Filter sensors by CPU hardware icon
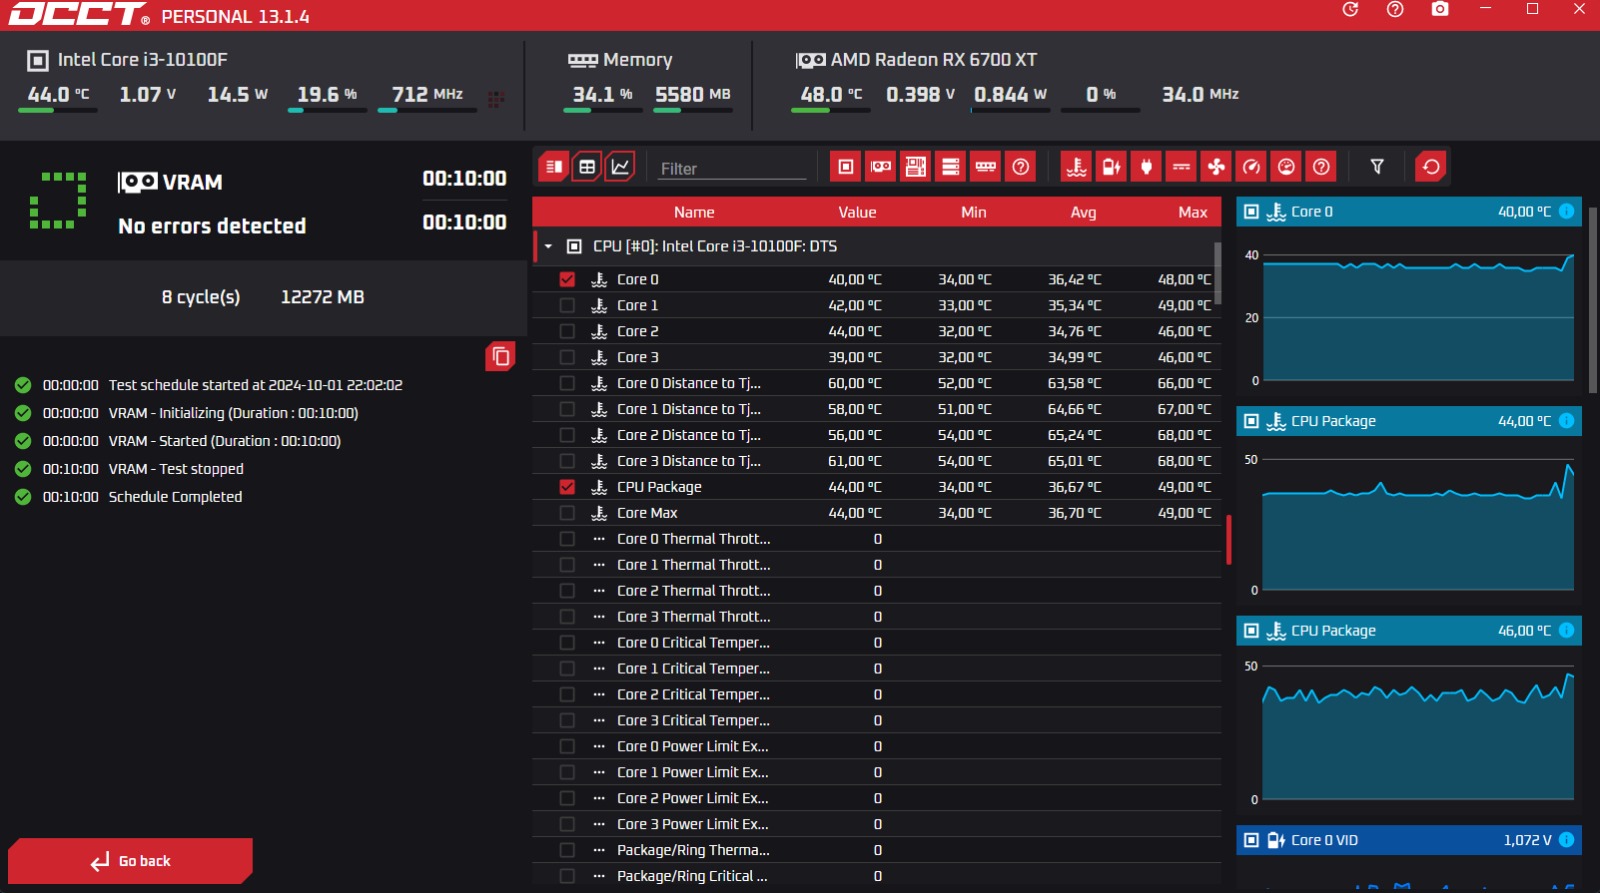This screenshot has width=1600, height=893. tap(846, 167)
